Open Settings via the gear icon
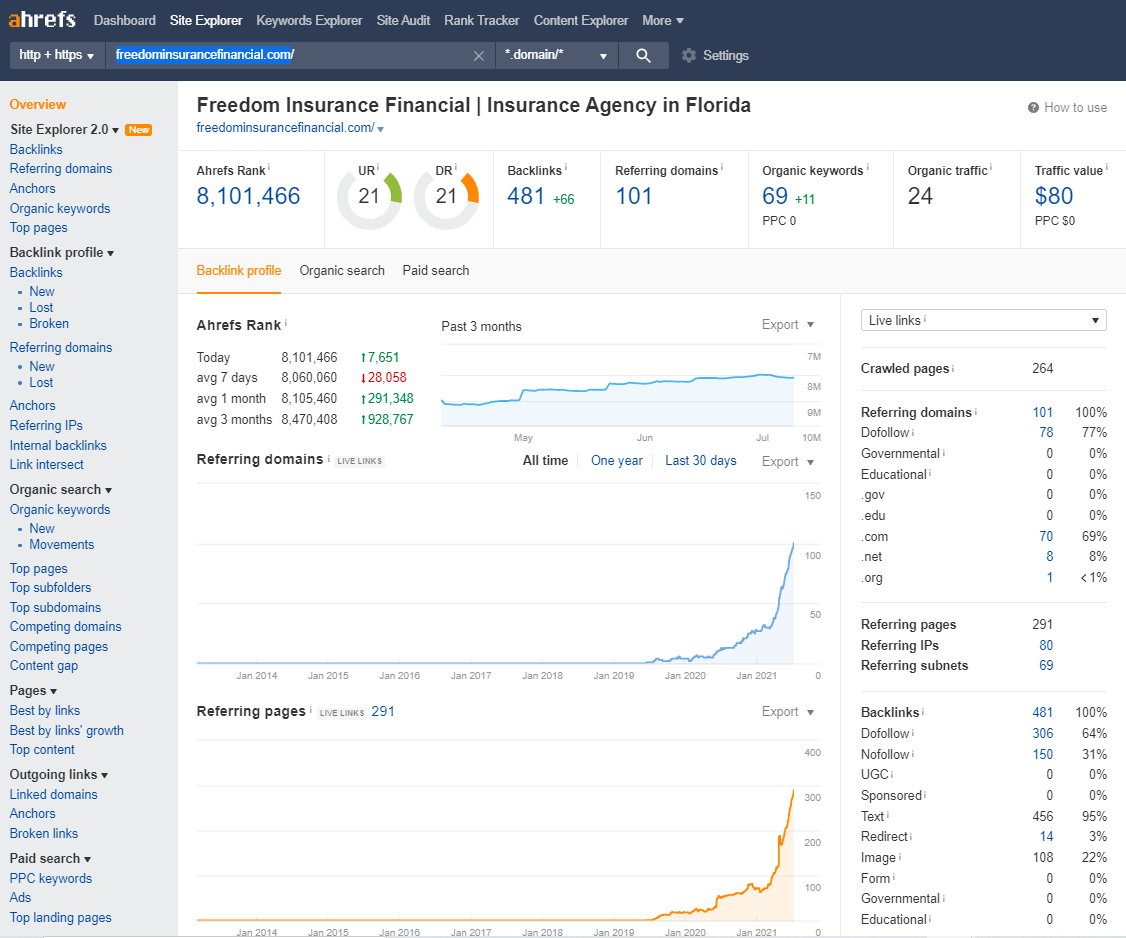 pos(689,55)
